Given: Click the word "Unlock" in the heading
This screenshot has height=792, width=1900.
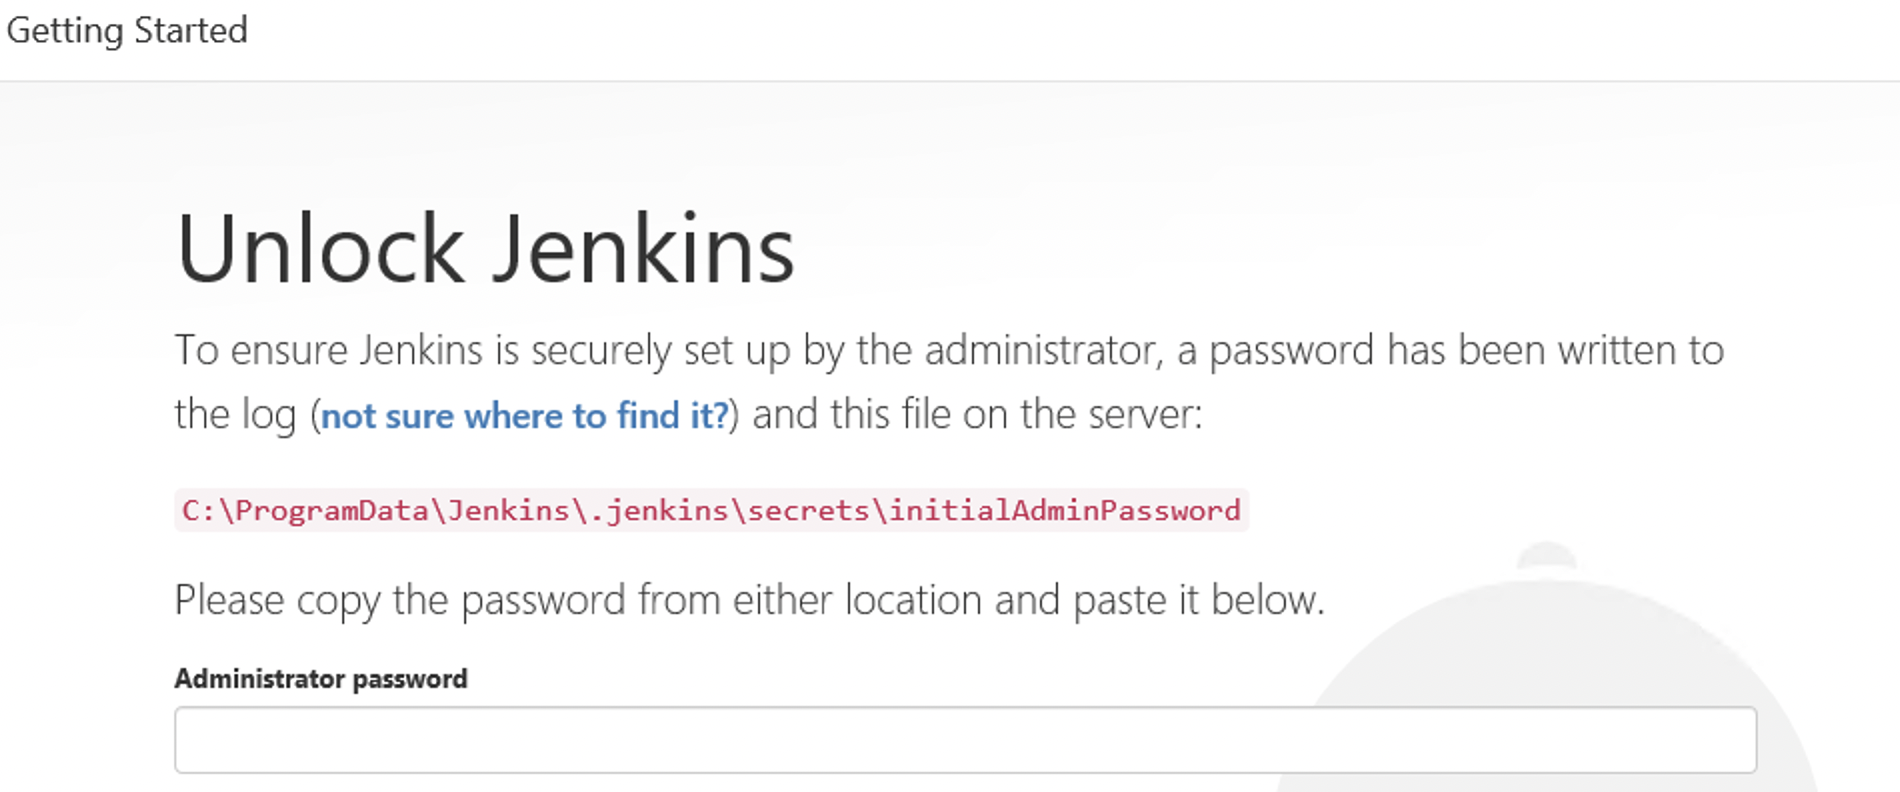Looking at the screenshot, I should click(320, 250).
